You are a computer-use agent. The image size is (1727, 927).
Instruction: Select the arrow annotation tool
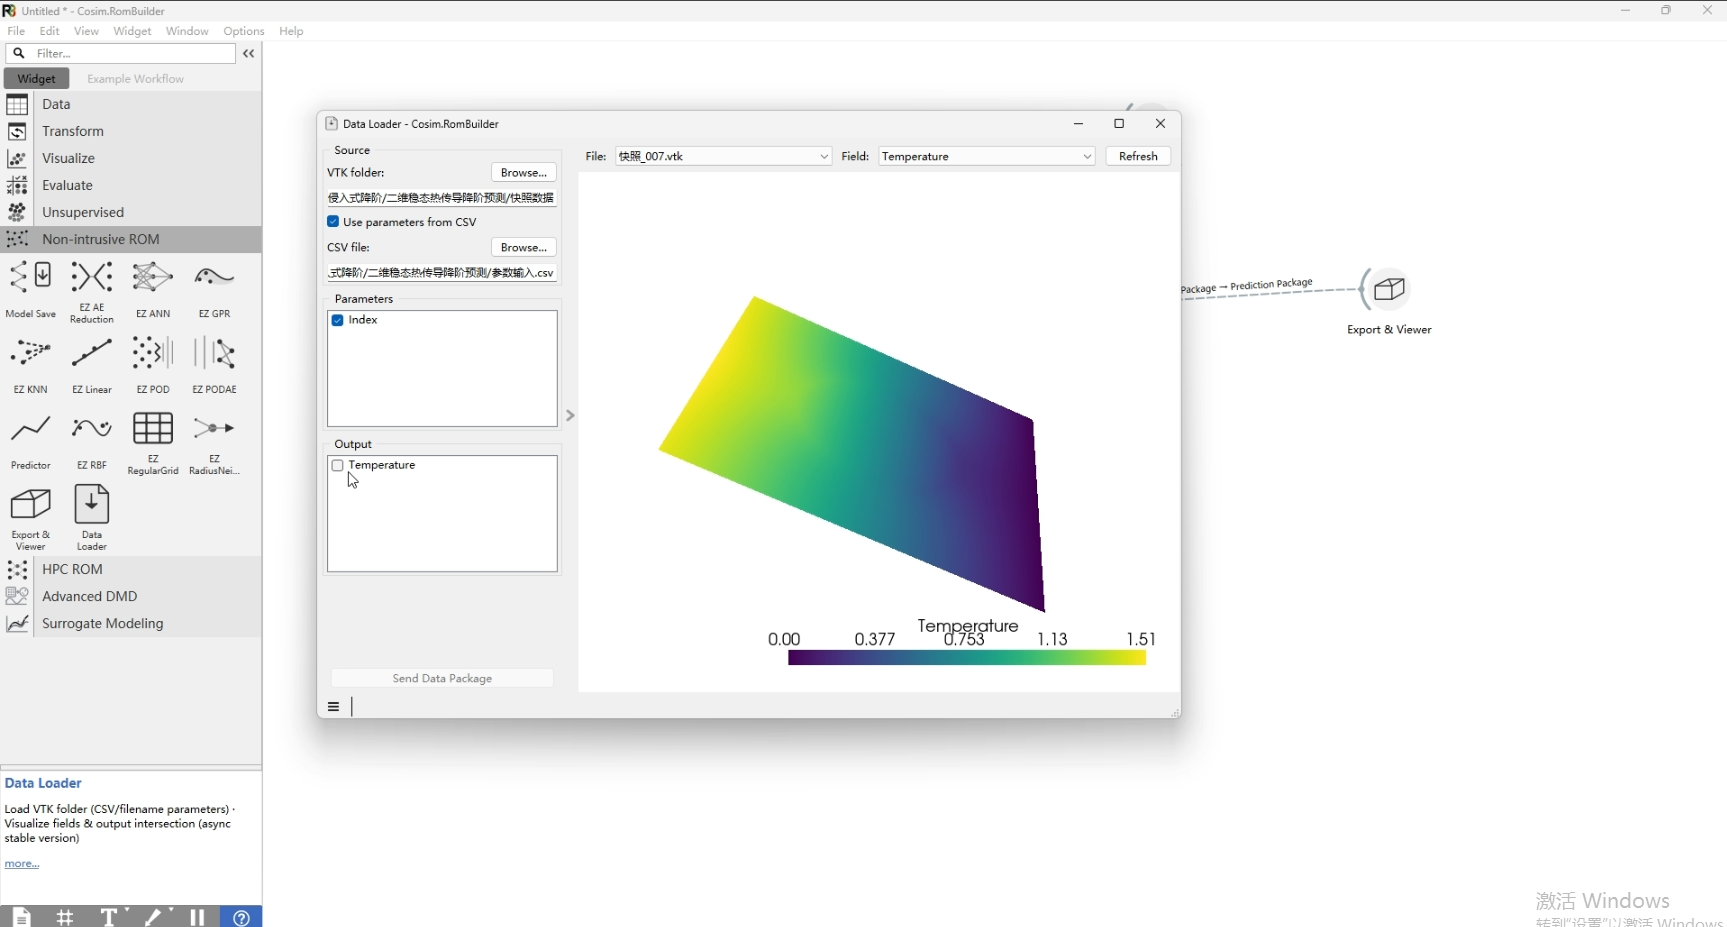click(153, 917)
